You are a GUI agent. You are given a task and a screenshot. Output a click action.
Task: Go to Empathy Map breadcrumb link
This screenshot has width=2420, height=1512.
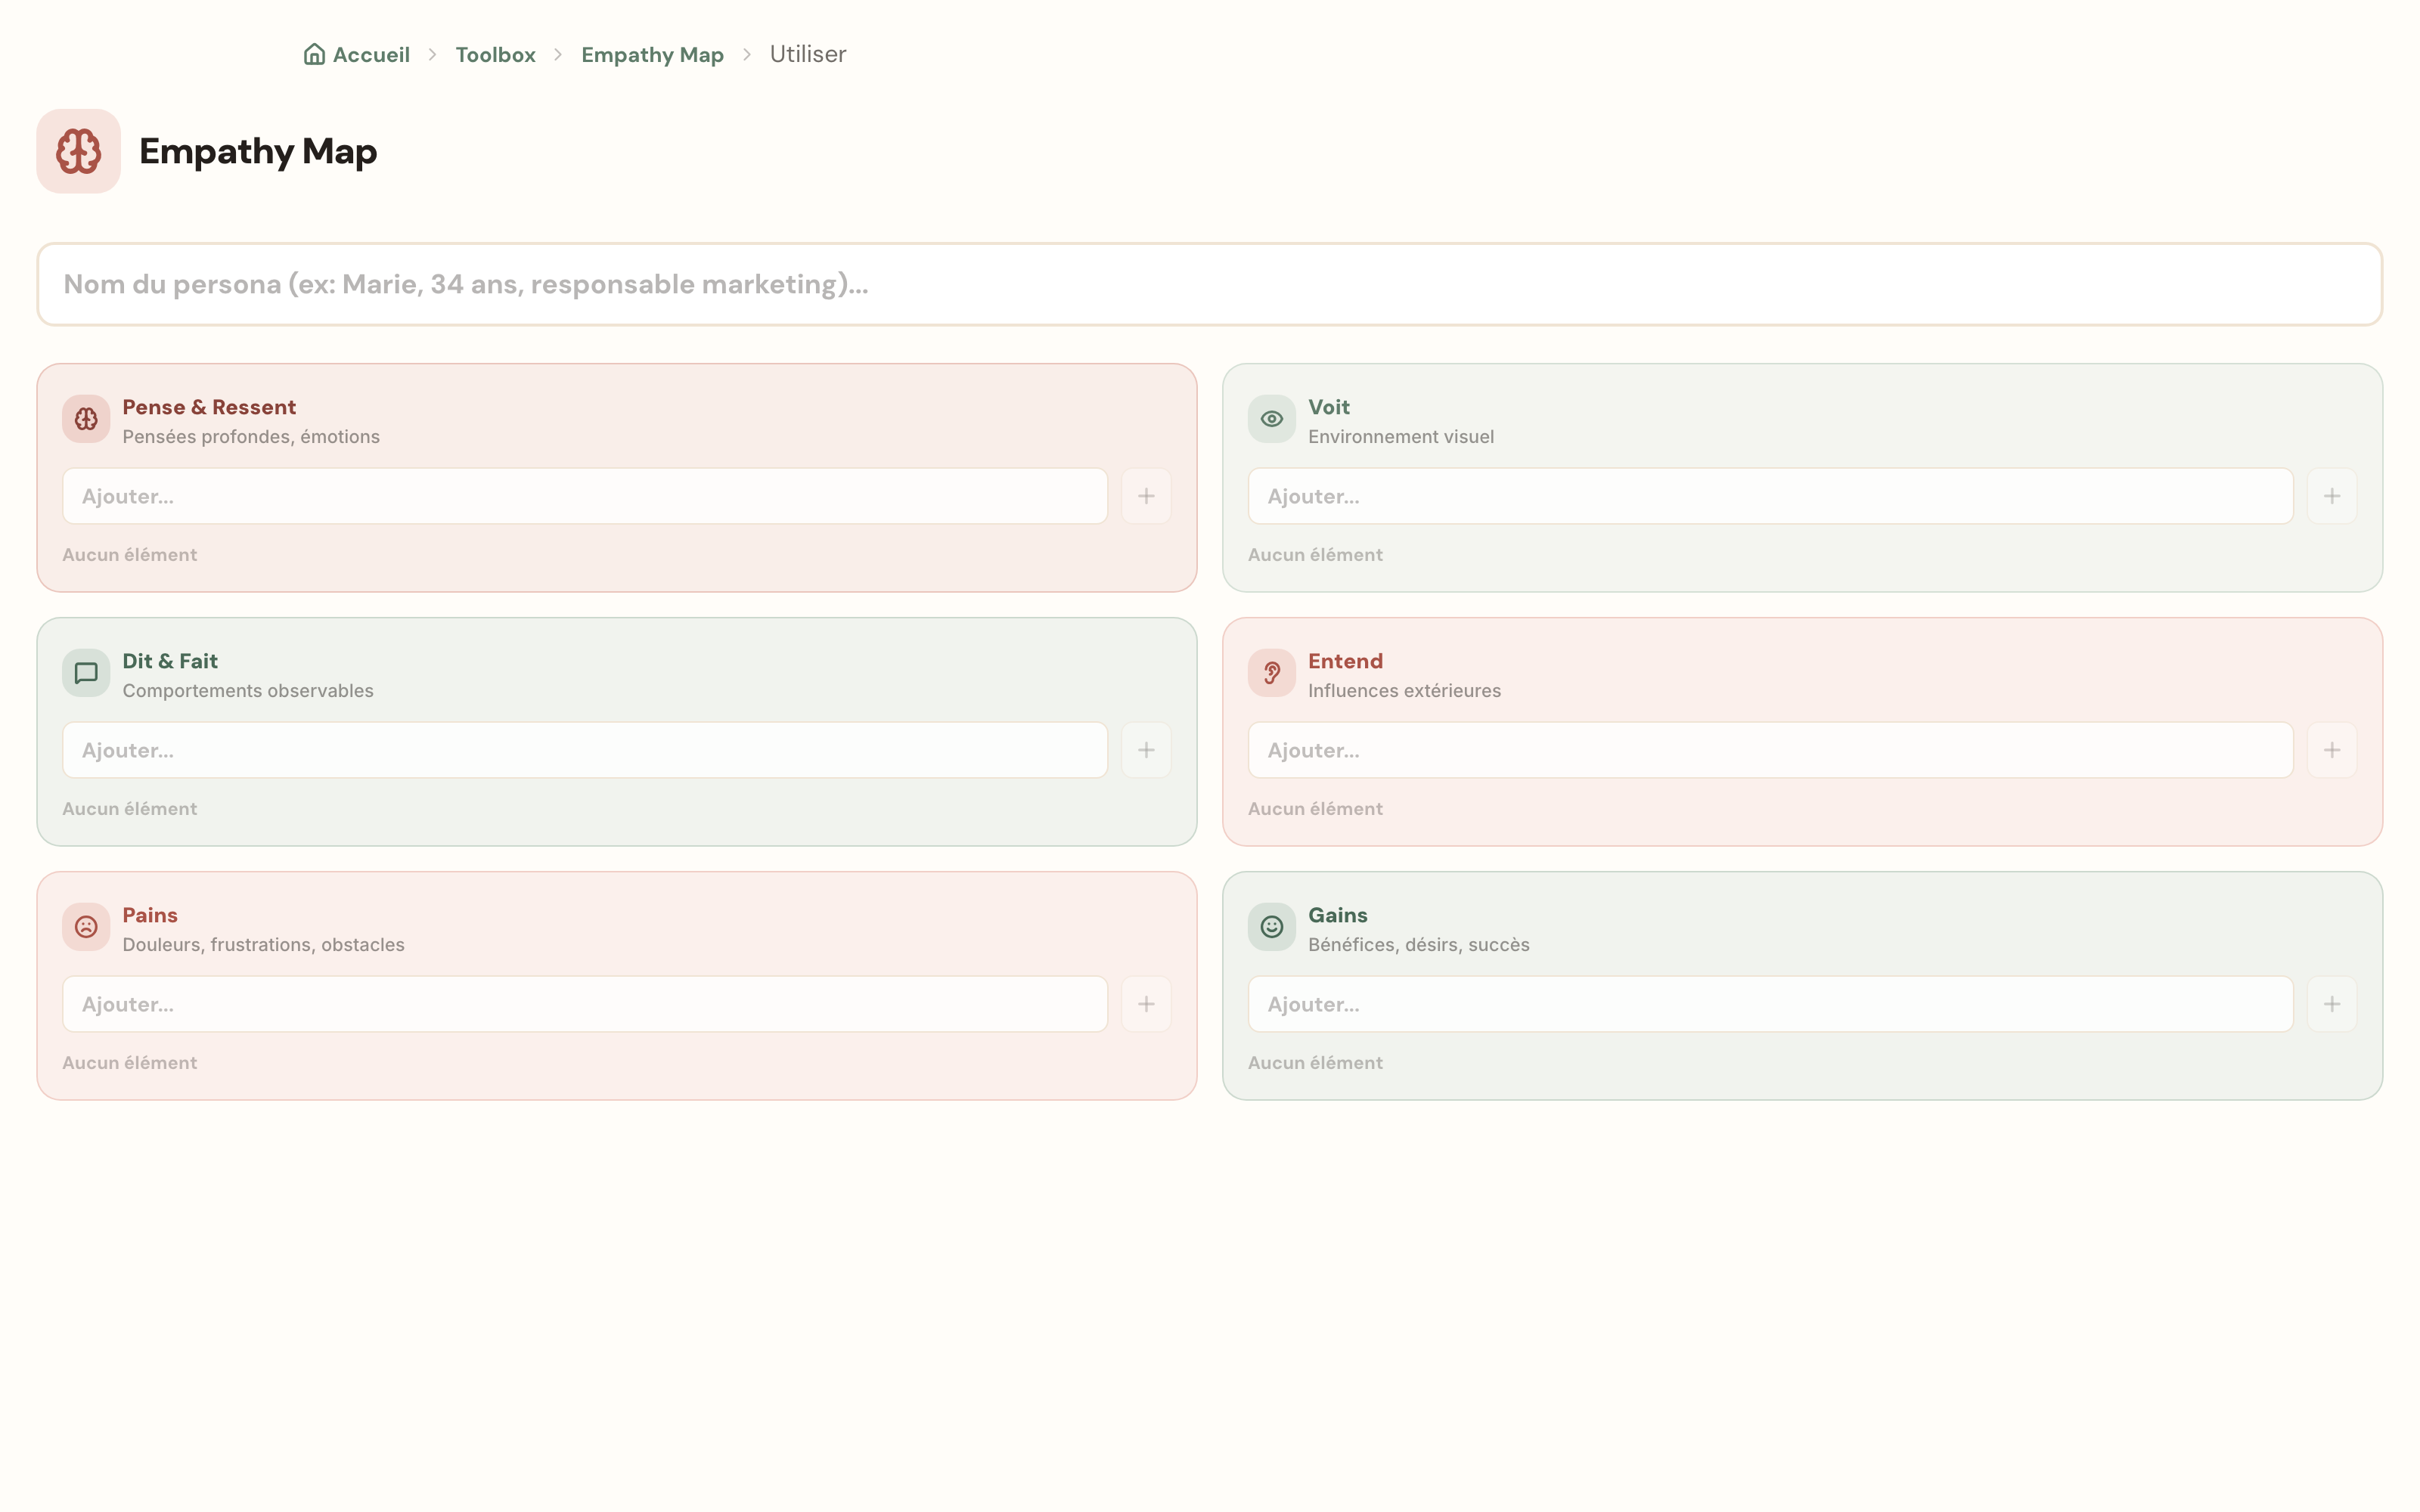[652, 55]
